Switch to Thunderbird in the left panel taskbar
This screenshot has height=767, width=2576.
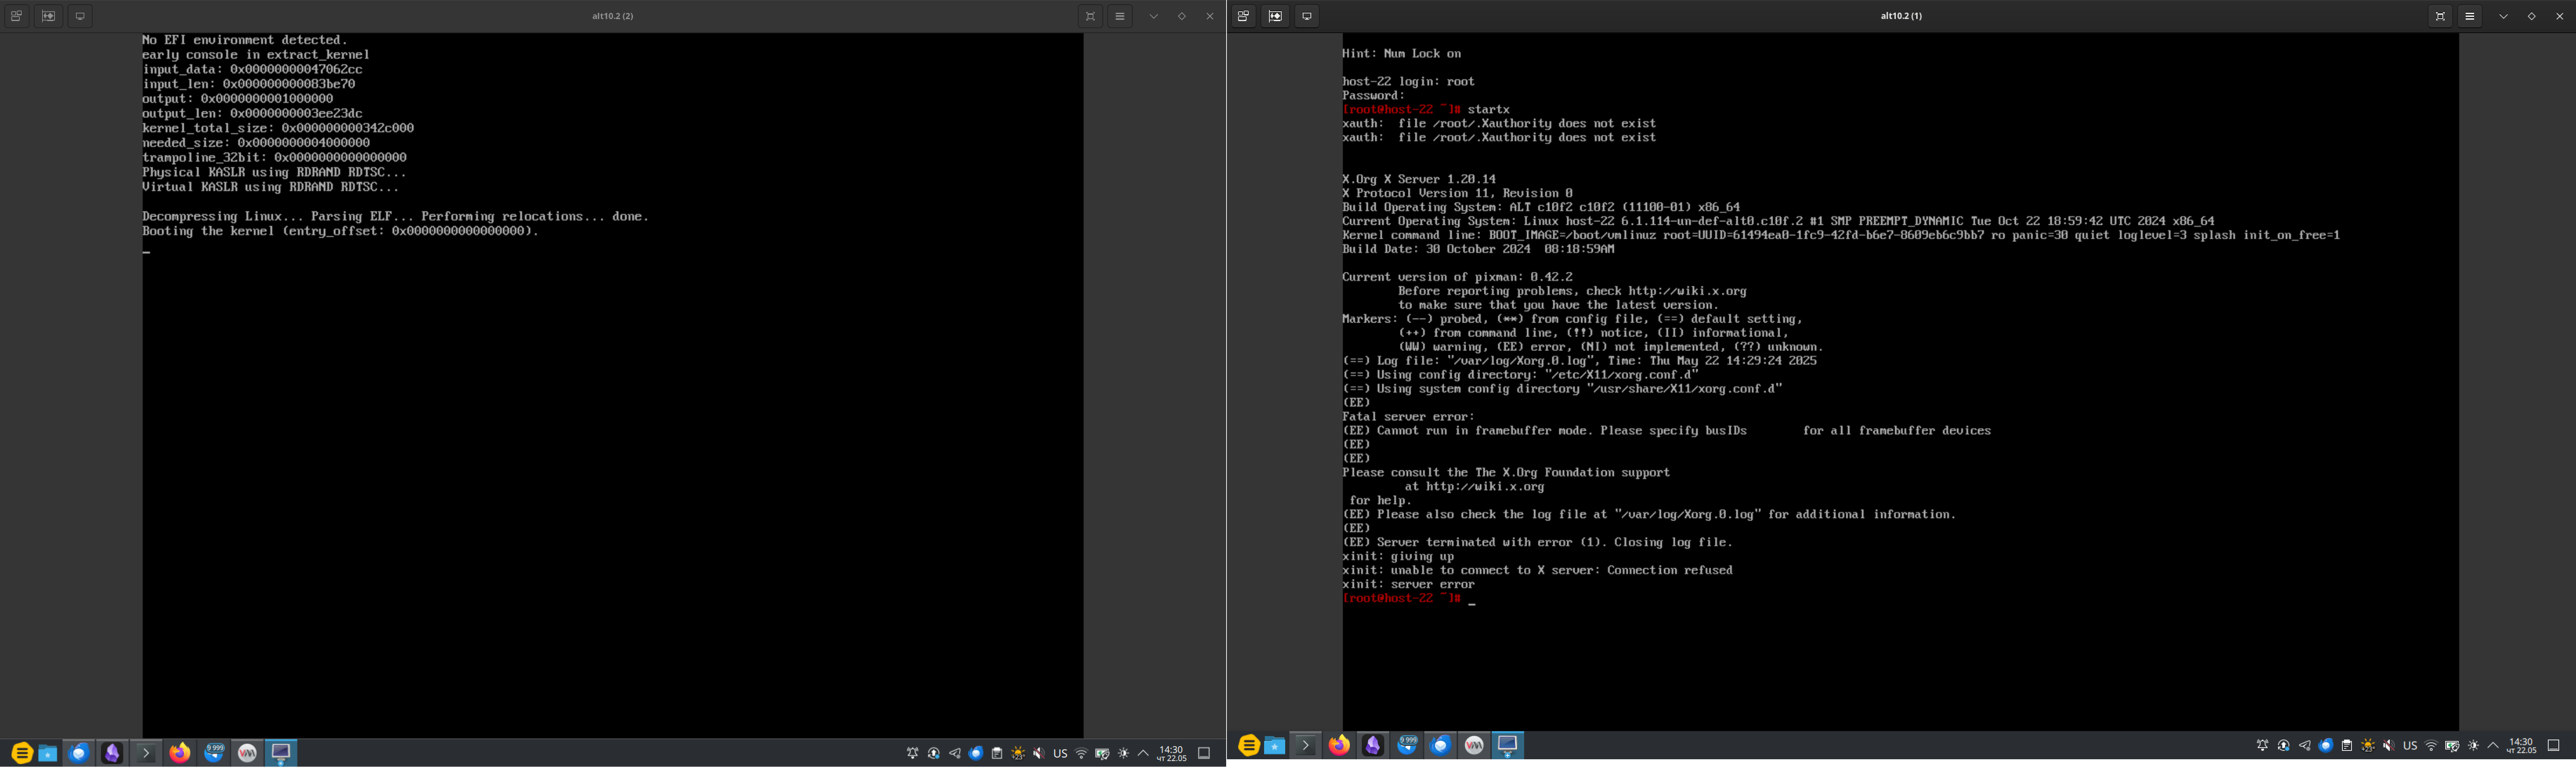(x=79, y=753)
